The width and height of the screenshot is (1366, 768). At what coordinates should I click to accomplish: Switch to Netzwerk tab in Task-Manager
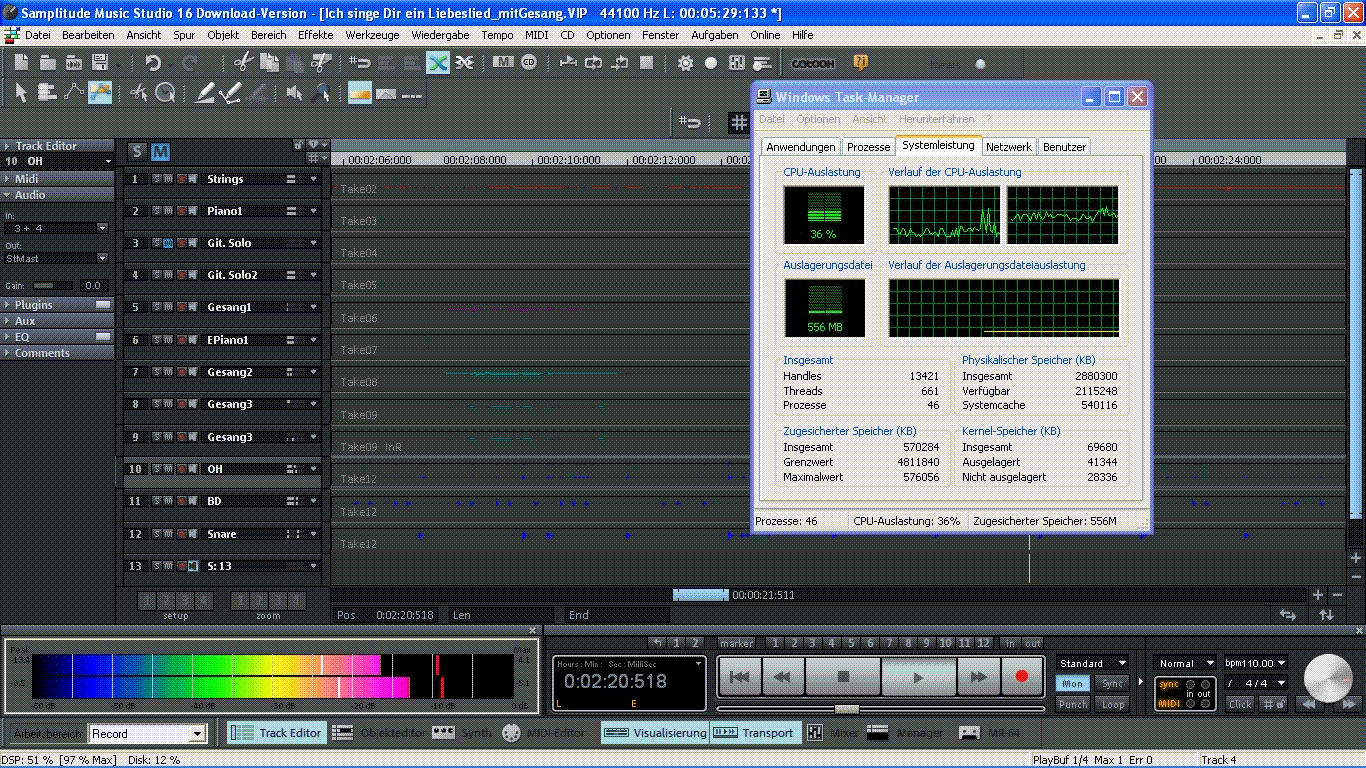(x=1008, y=147)
